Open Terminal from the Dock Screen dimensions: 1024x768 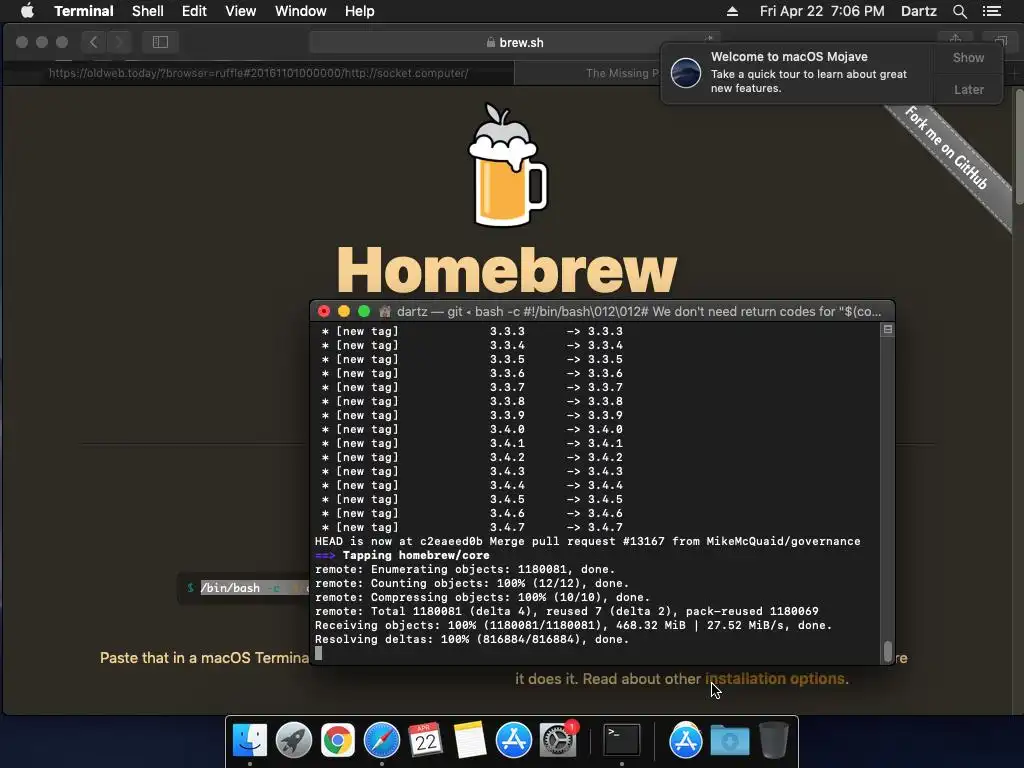pyautogui.click(x=621, y=741)
